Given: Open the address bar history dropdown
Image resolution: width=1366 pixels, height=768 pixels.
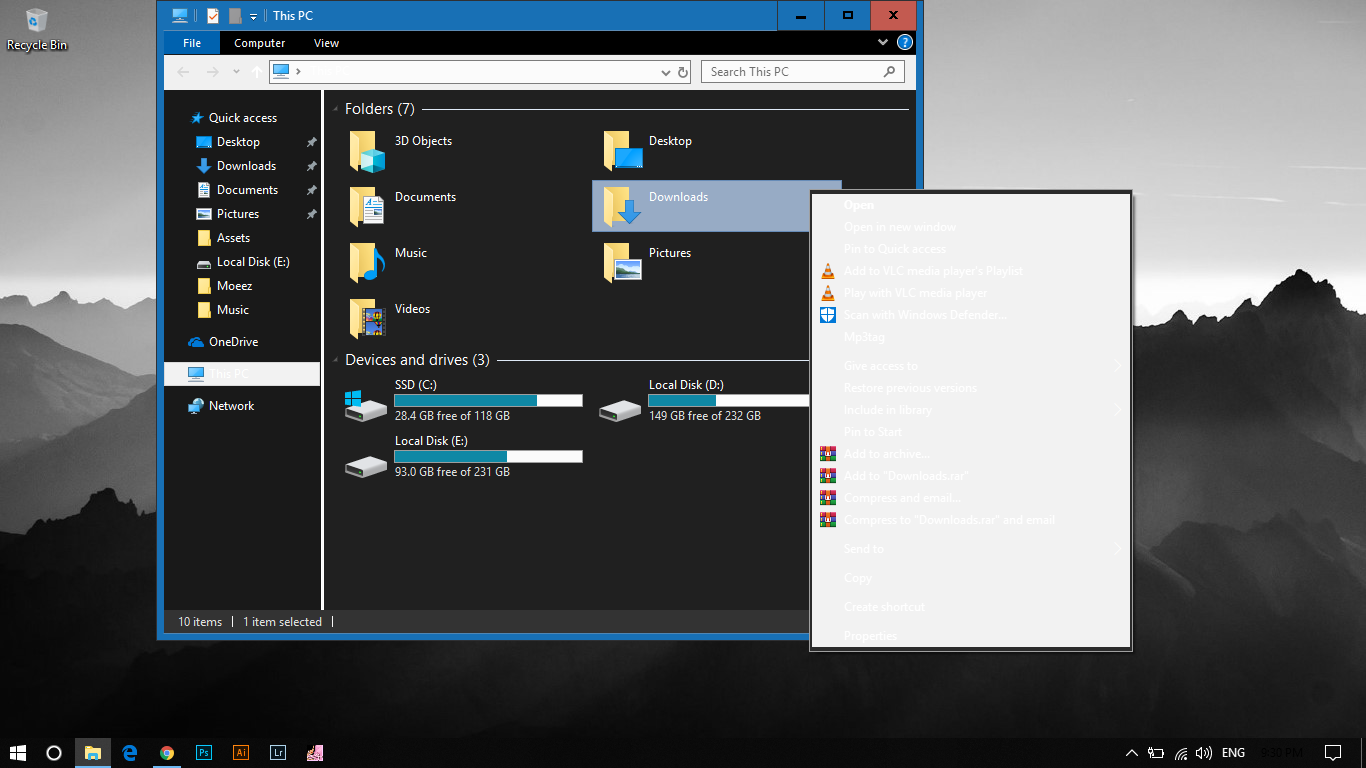Looking at the screenshot, I should pos(667,72).
